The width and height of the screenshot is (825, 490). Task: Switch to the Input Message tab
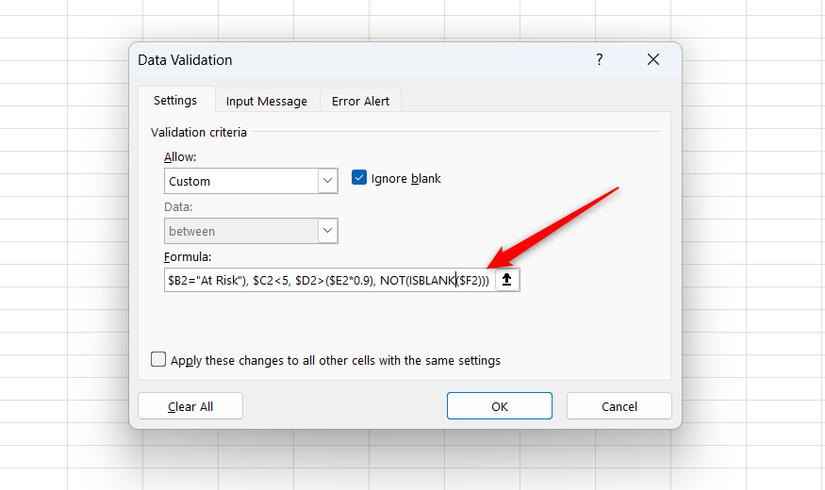pyautogui.click(x=266, y=101)
